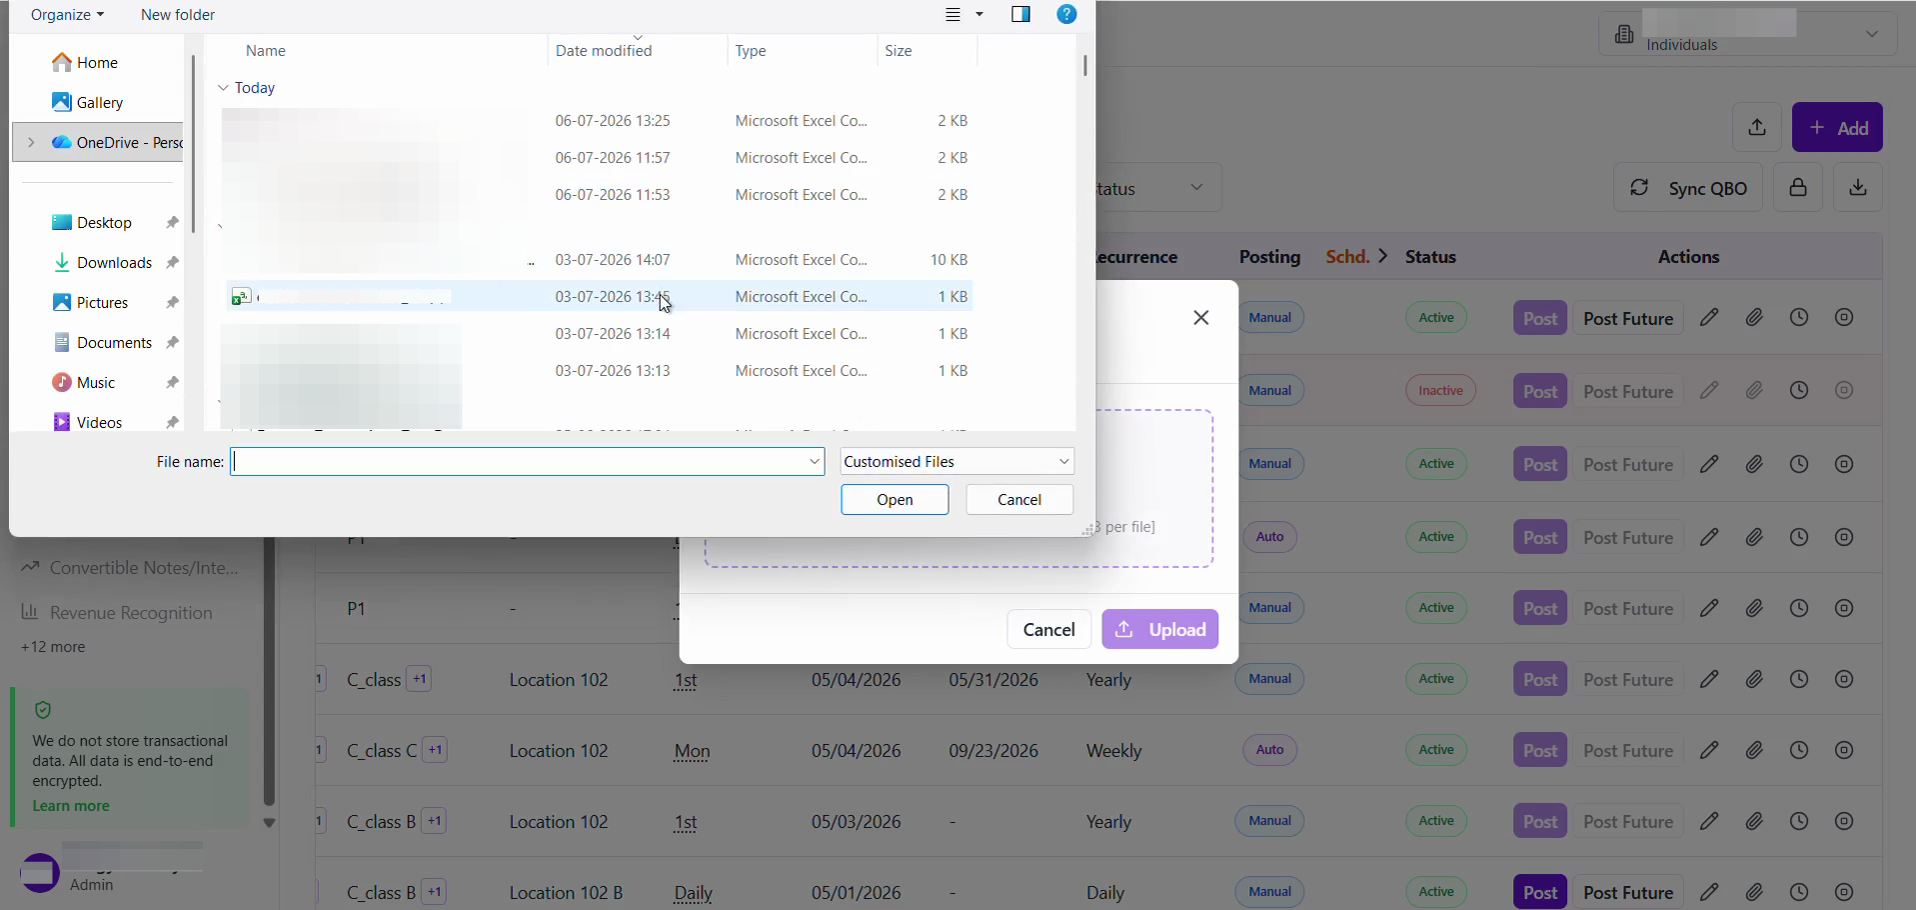This screenshot has width=1916, height=910.
Task: Sort files by Date modified column
Action: point(604,51)
